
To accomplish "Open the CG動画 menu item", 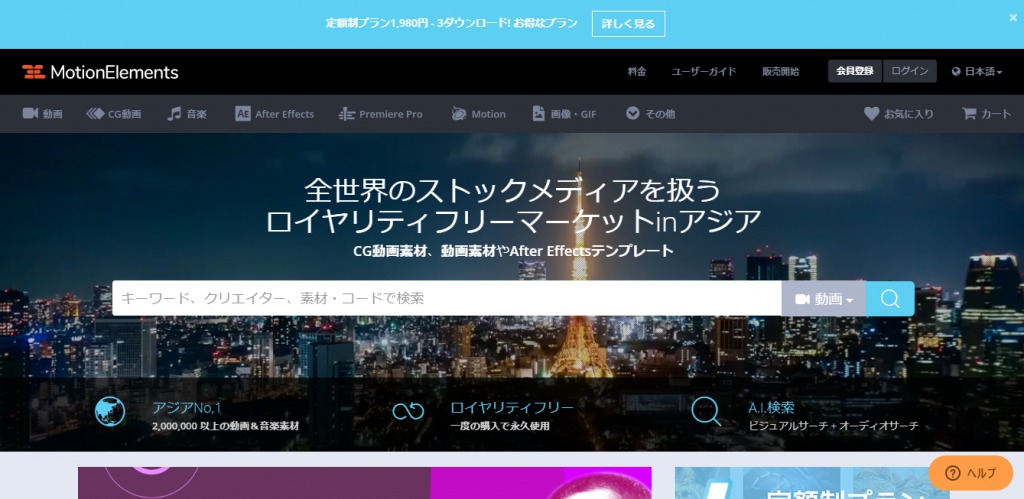I will coord(114,114).
